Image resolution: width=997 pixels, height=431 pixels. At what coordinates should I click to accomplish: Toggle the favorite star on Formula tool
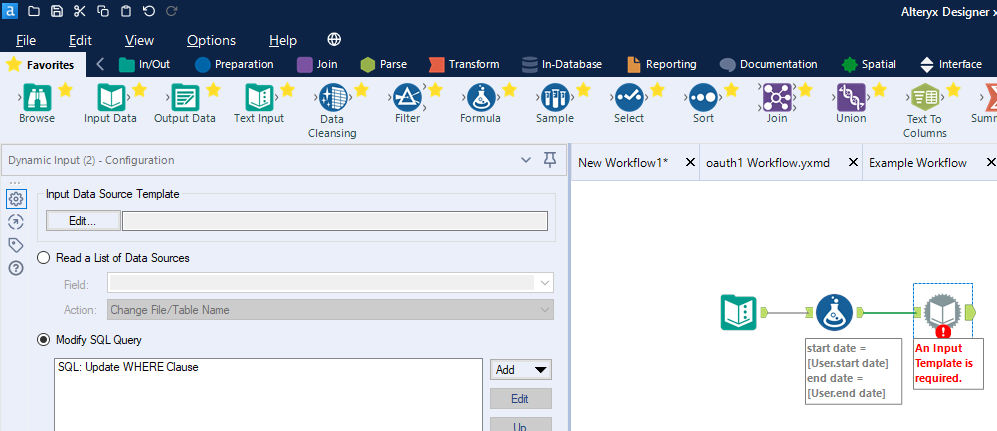click(x=509, y=90)
